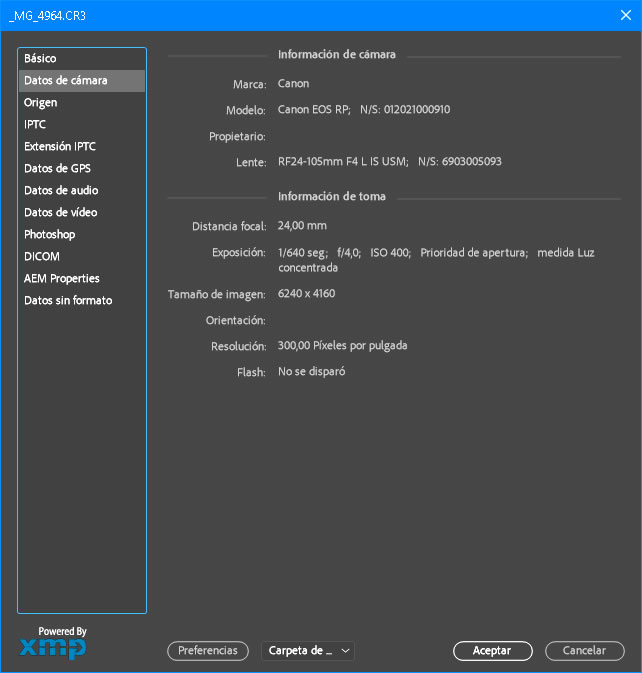
Task: Go to Extensión IPTC section
Action: [82, 146]
